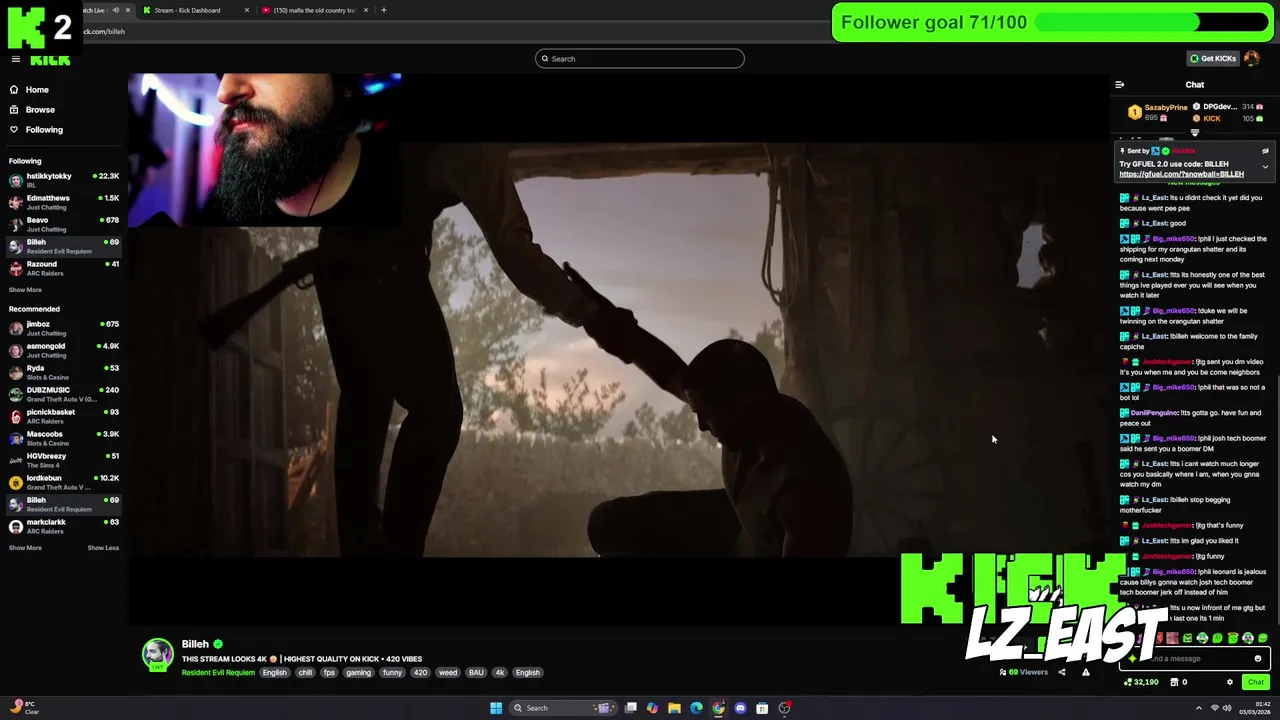
Task: Open HGVbreezy recommended channel
Action: [63, 460]
